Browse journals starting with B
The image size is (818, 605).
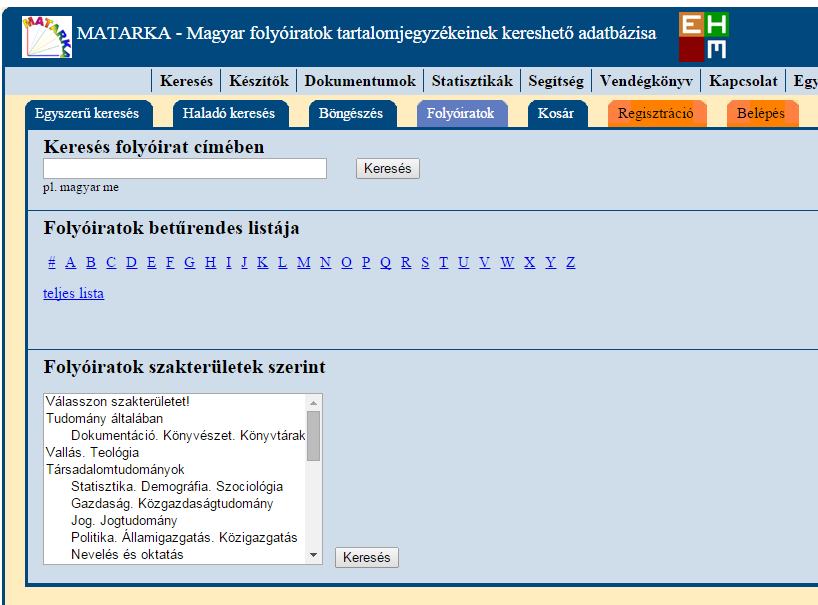[x=91, y=262]
